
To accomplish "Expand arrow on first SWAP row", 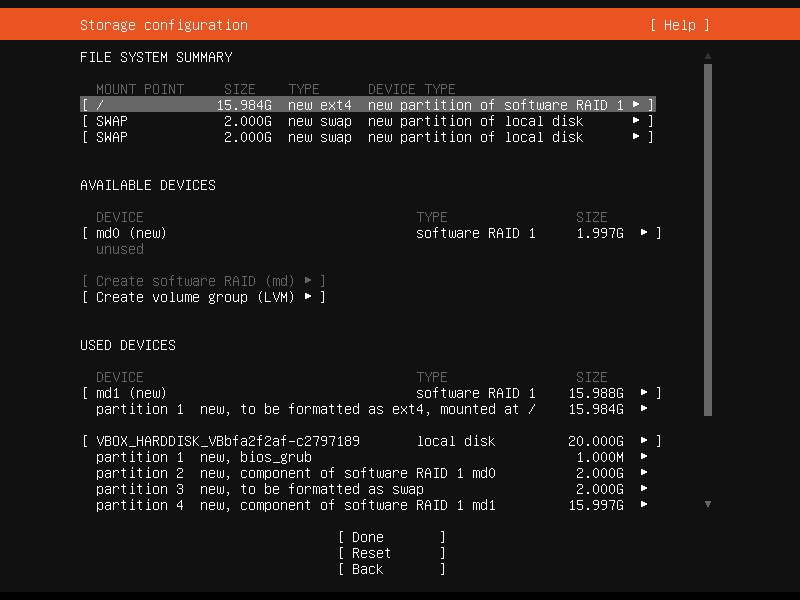I will point(636,121).
